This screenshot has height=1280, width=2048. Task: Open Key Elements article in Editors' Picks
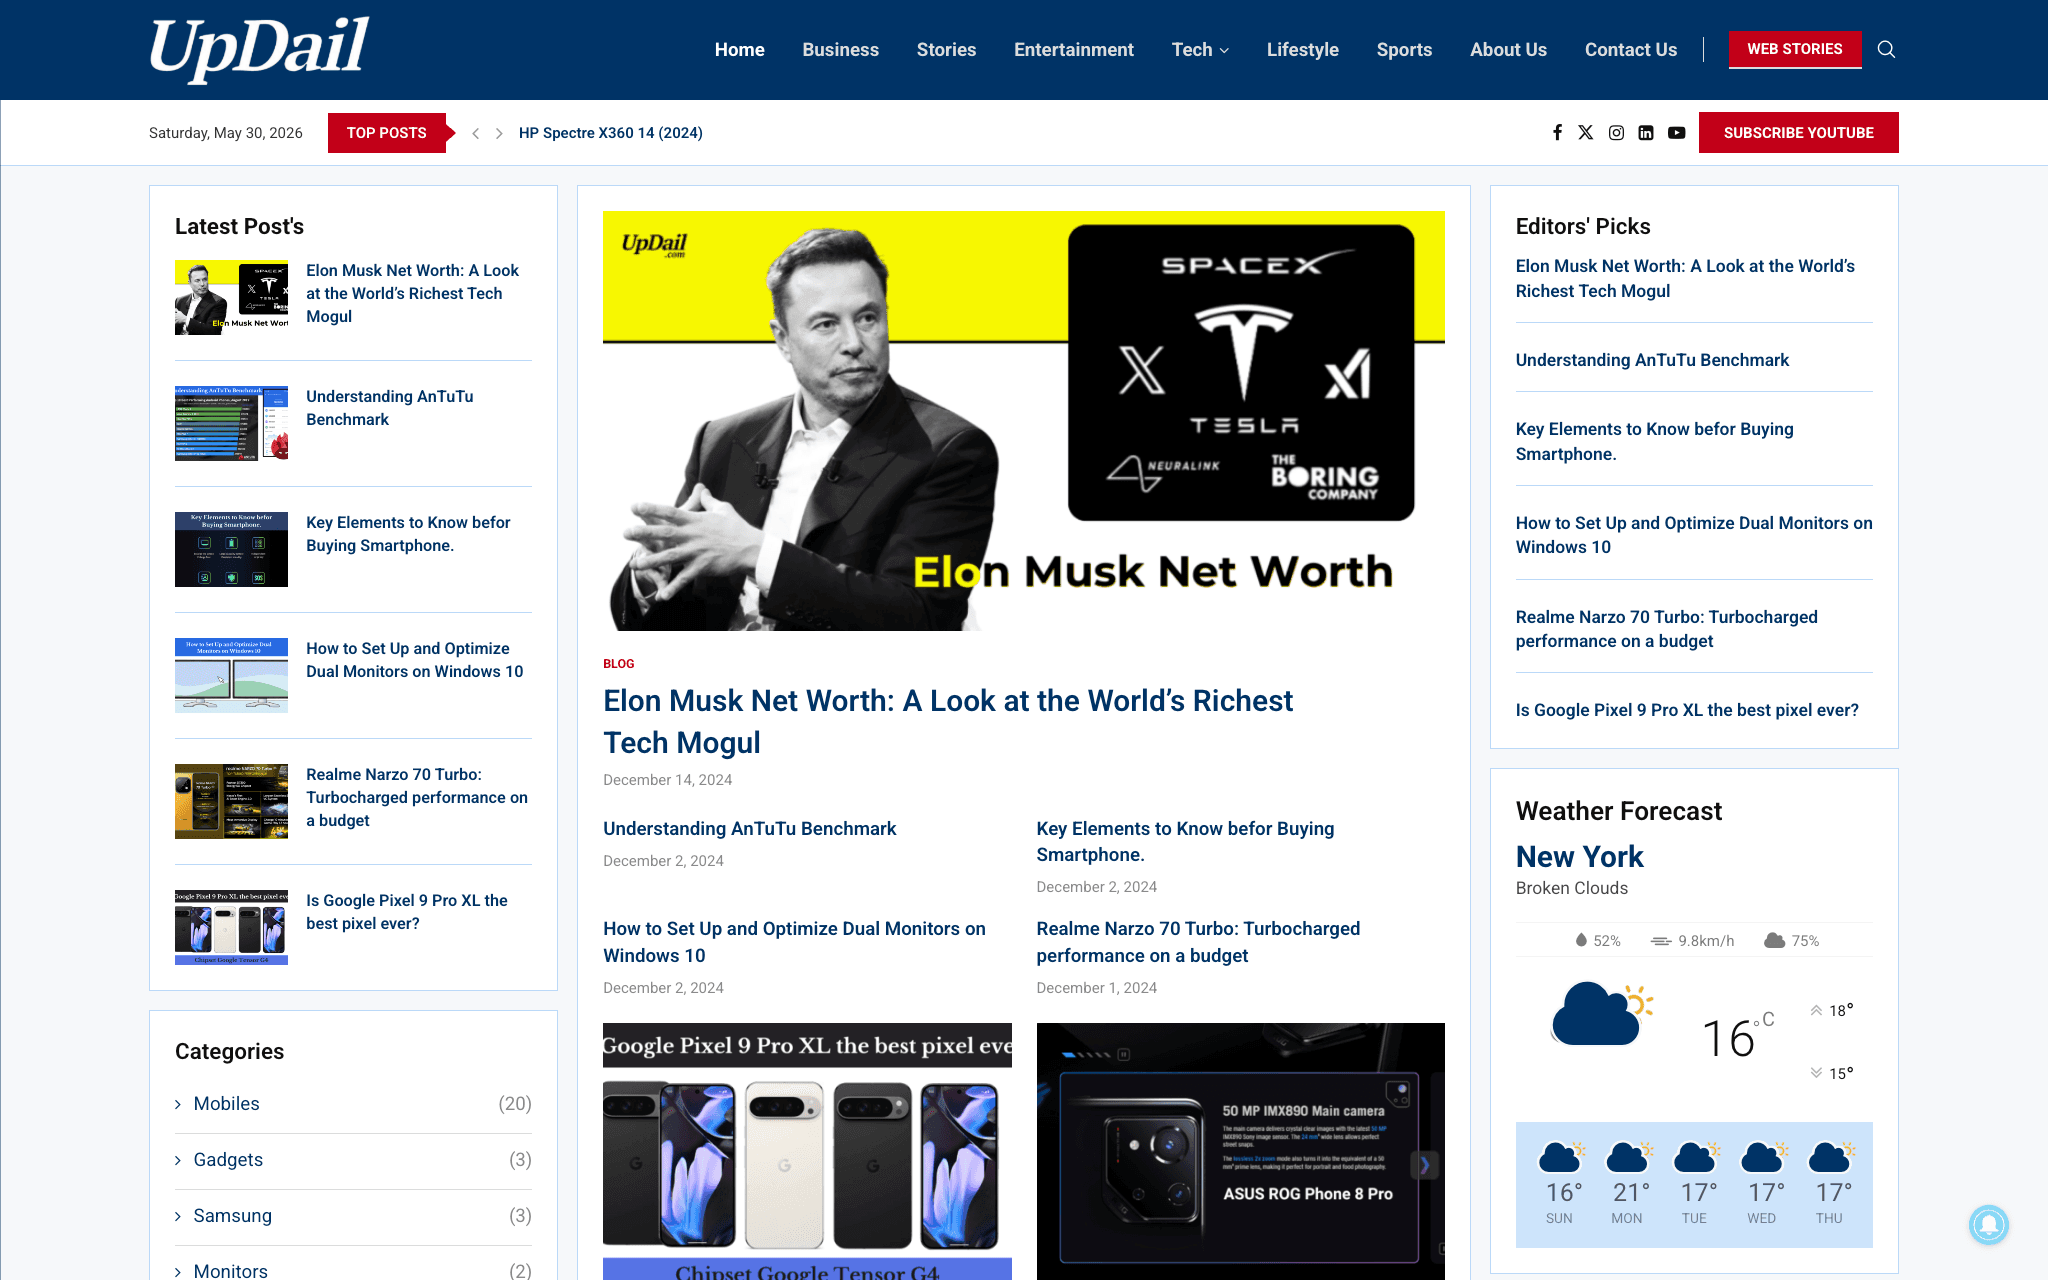[x=1654, y=441]
